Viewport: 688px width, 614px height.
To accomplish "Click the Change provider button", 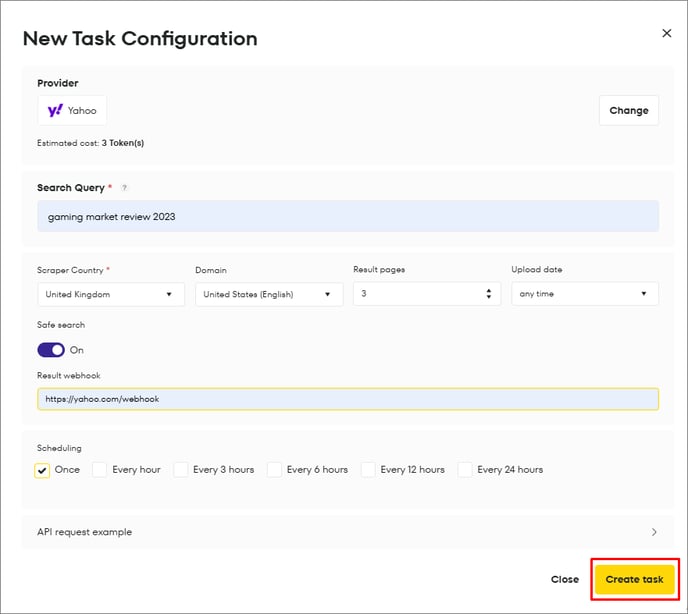I will coord(628,111).
